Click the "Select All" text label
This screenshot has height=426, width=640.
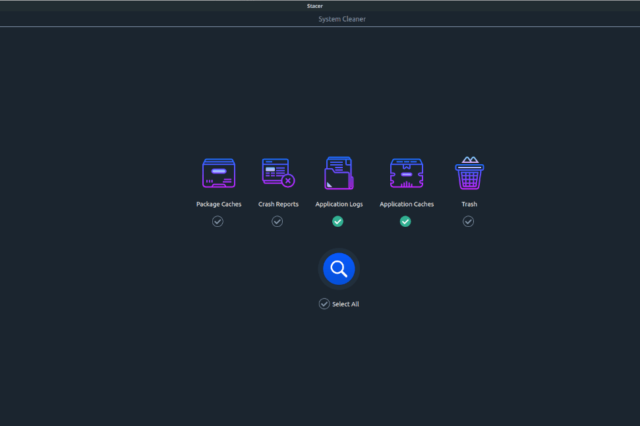[x=345, y=304]
